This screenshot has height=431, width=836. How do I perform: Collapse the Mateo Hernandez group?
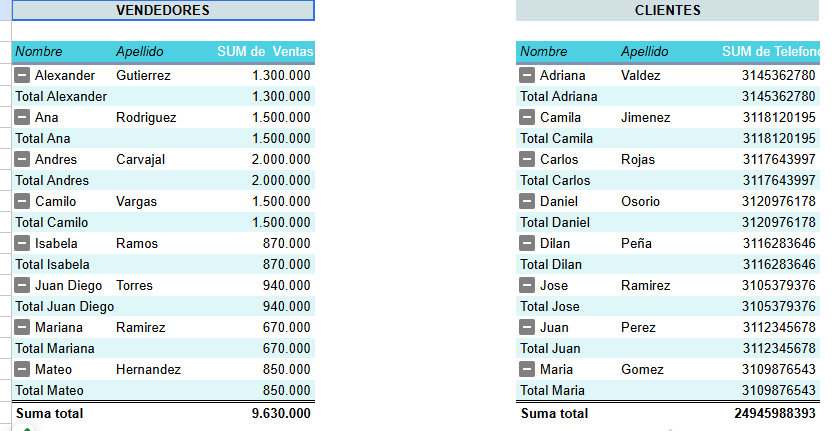[22, 369]
